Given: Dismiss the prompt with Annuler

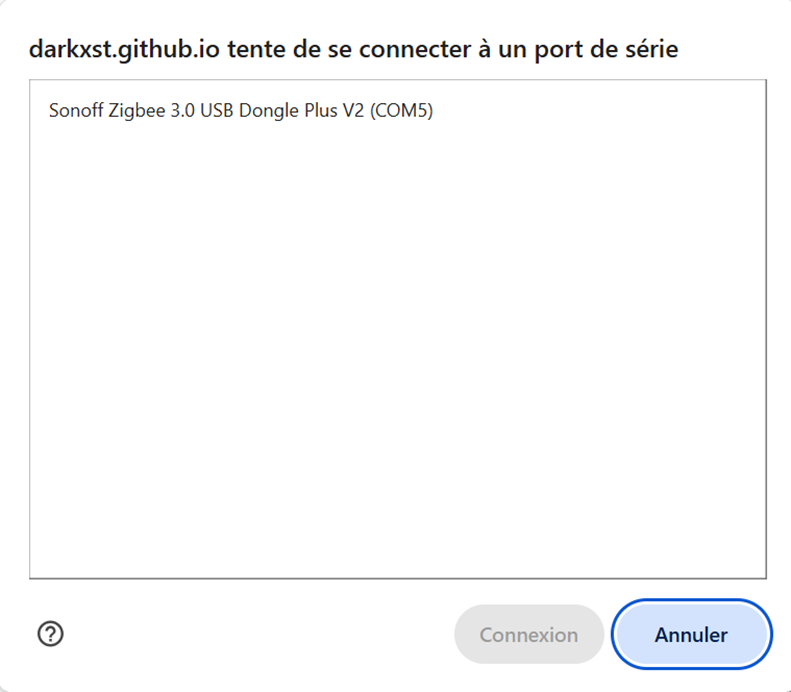Looking at the screenshot, I should click(x=691, y=635).
